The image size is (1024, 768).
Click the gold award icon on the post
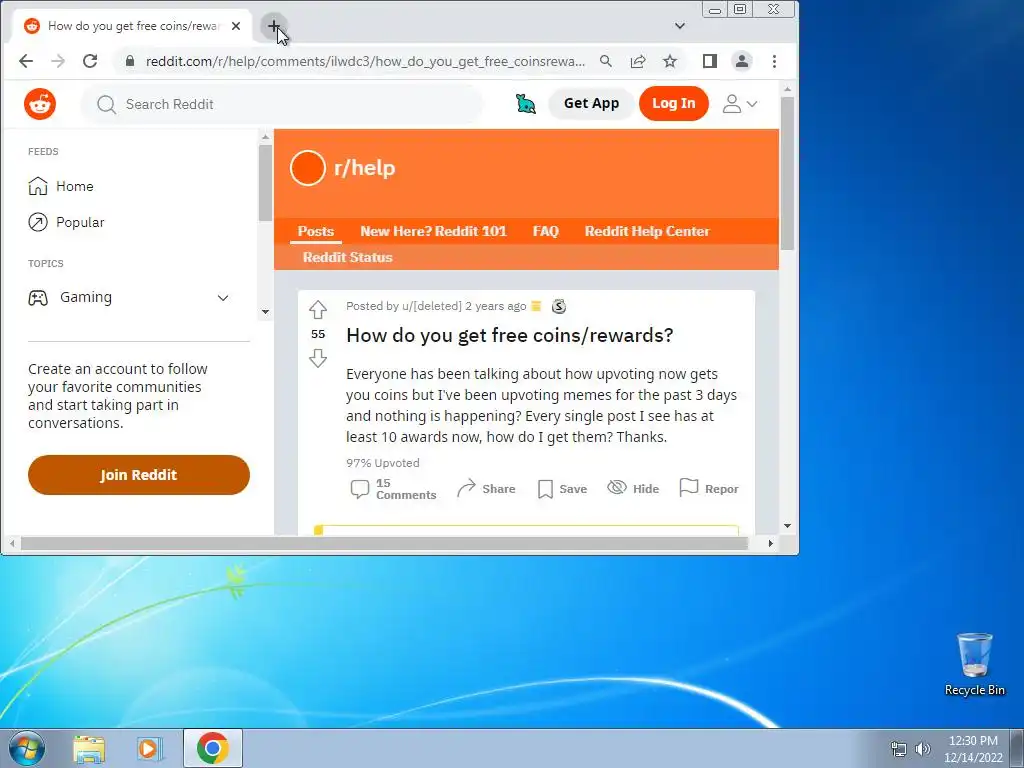point(536,306)
